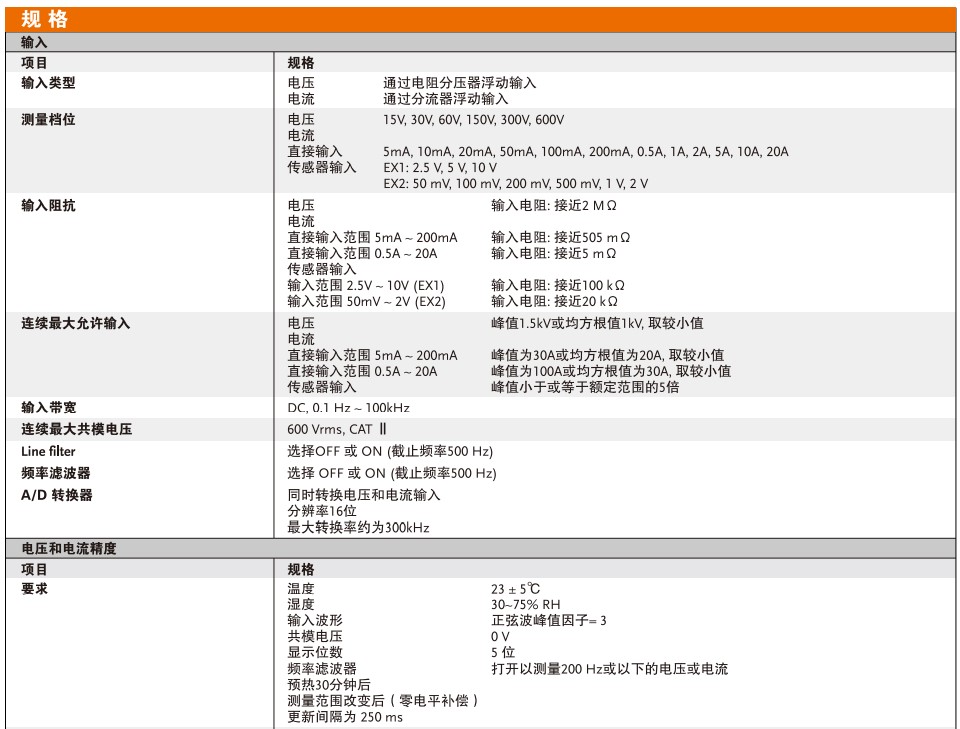Click the 23 ± 5℃ temperature value

tap(515, 589)
